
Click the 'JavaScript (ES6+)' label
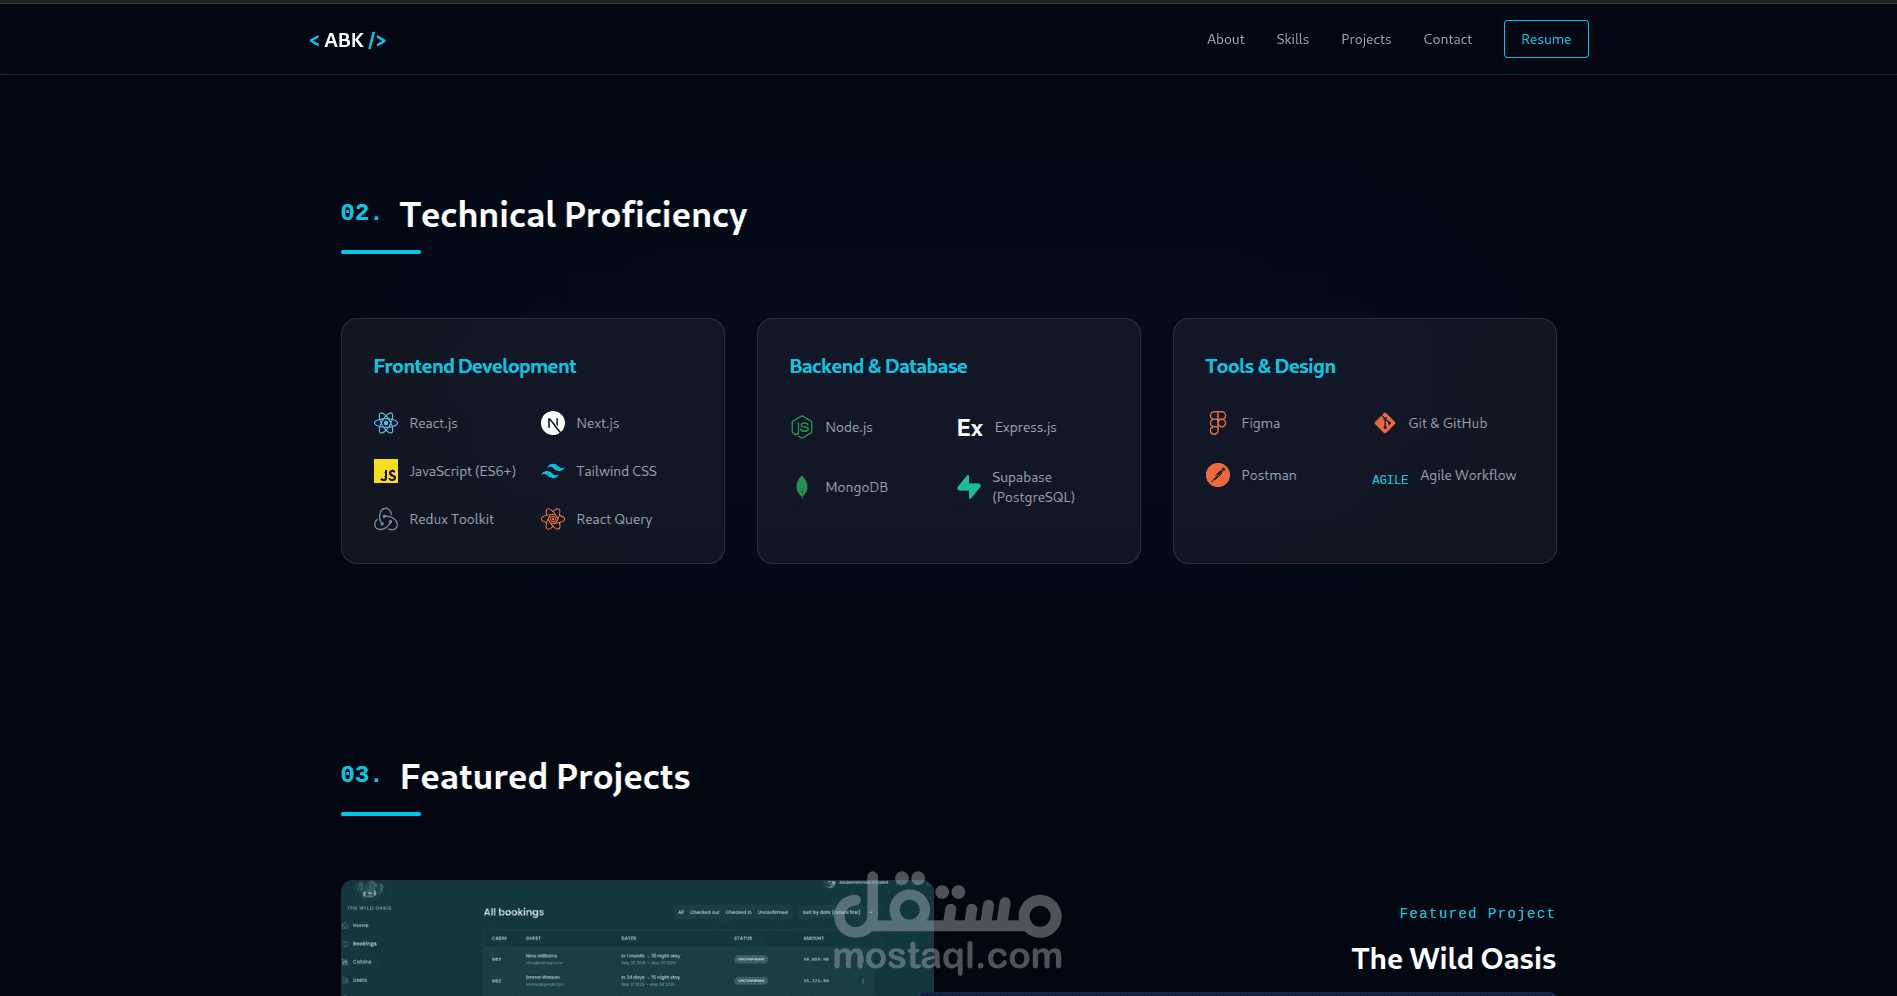point(463,471)
